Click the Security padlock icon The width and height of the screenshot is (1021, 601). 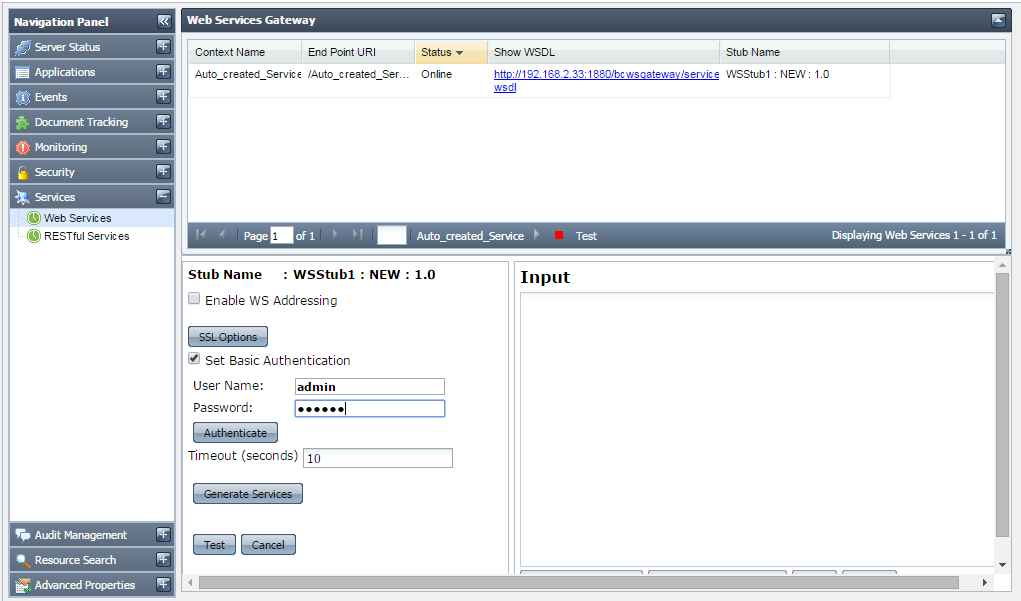23,172
